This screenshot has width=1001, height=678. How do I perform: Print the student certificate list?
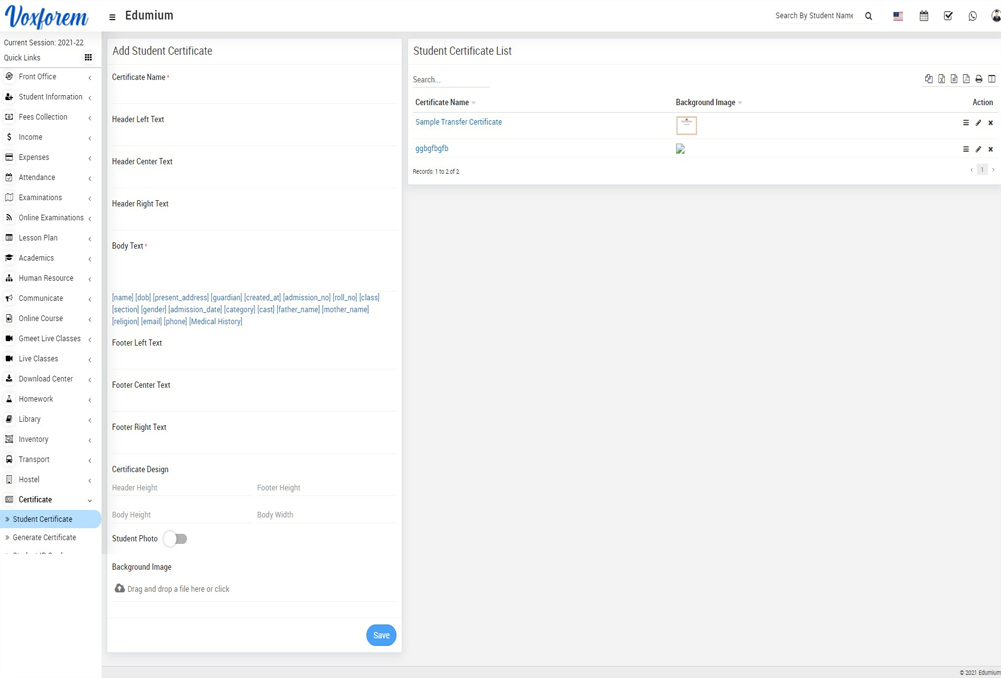tap(979, 79)
